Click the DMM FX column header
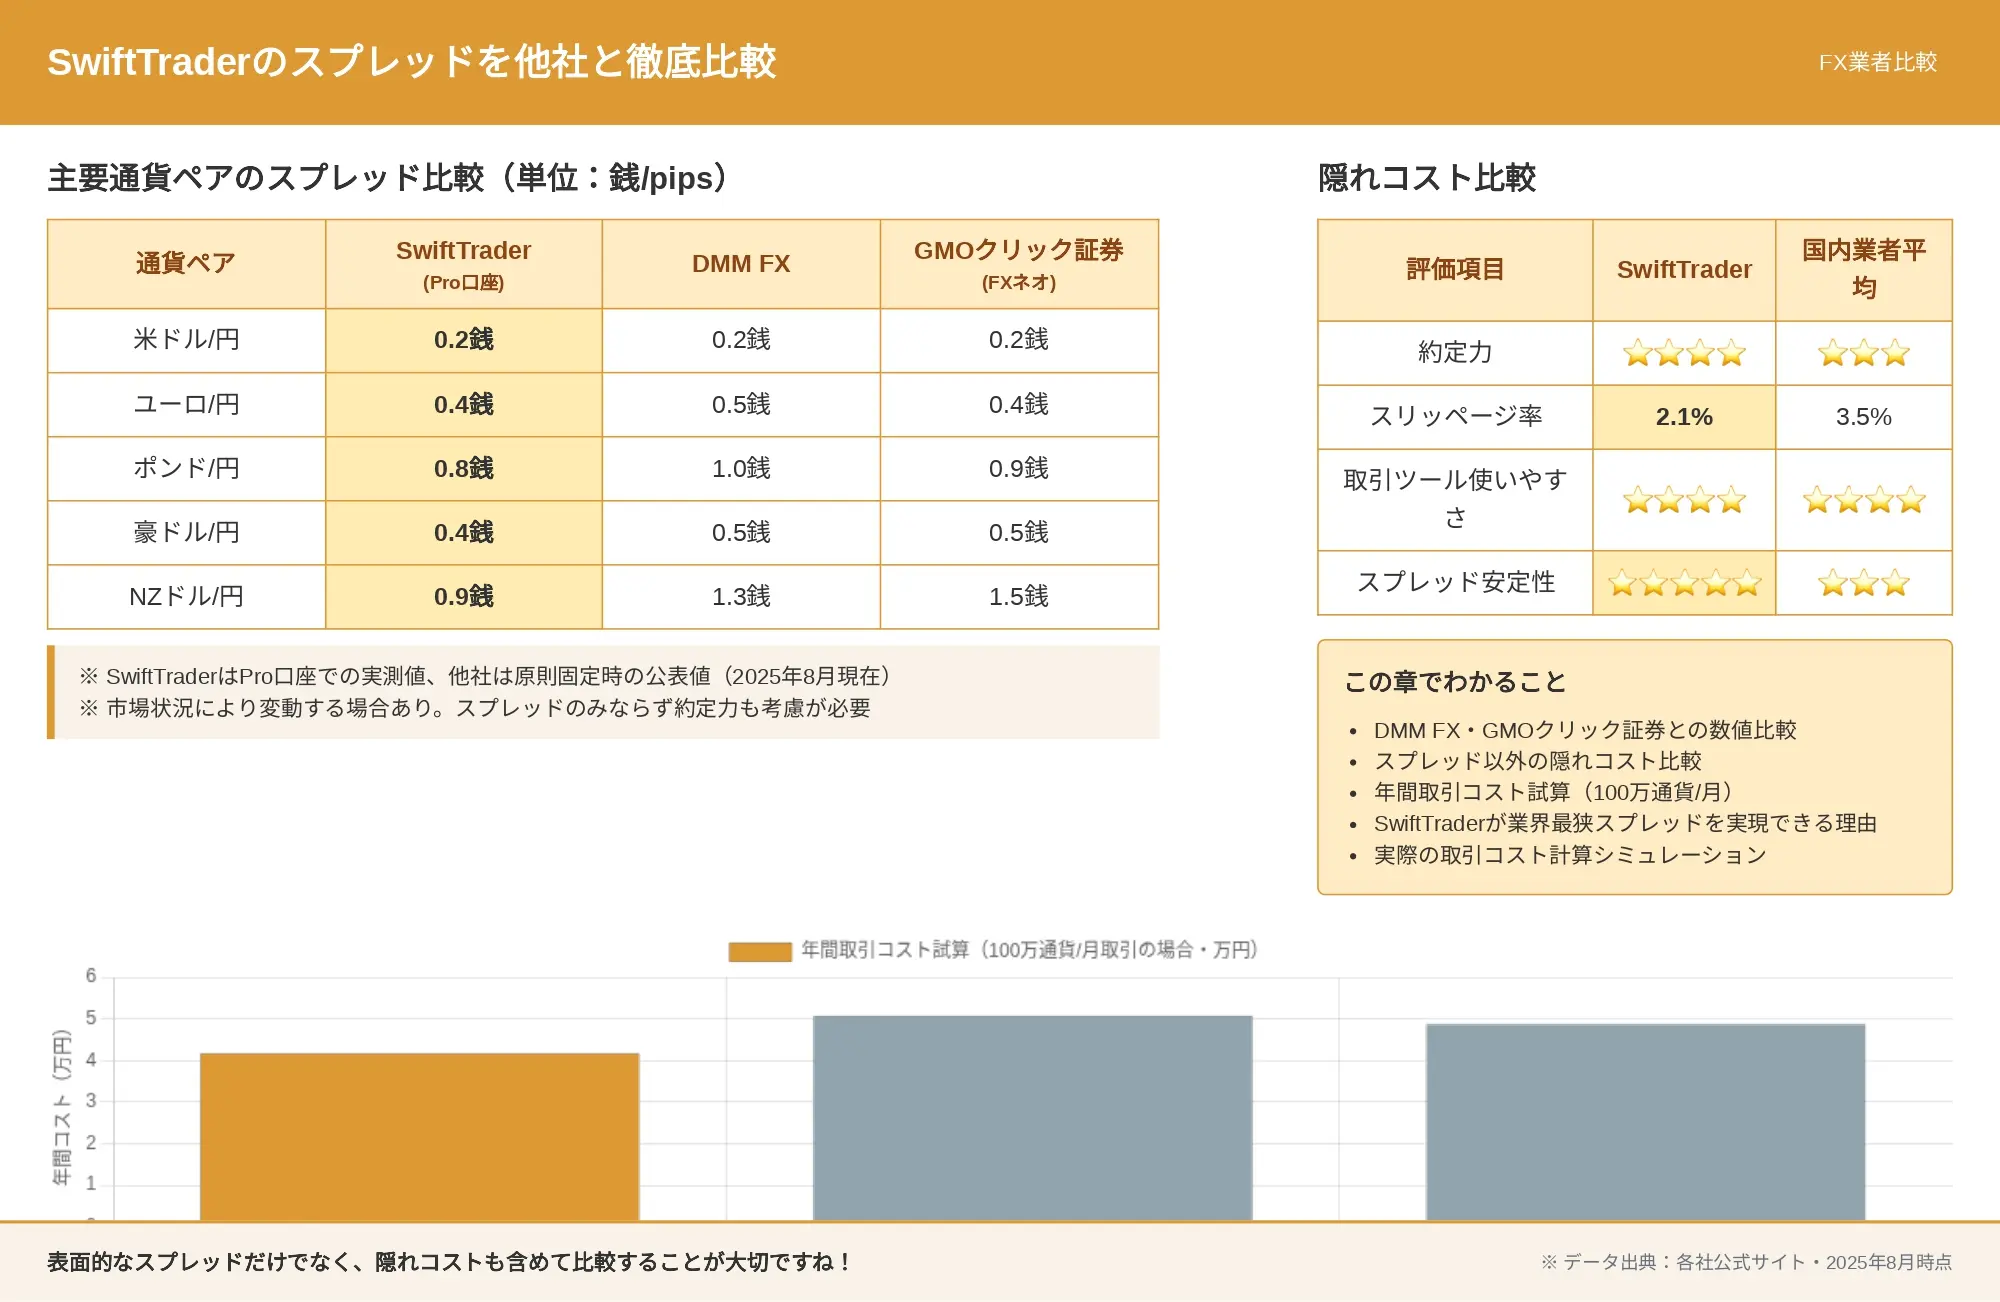This screenshot has height=1302, width=2000. pos(741,264)
